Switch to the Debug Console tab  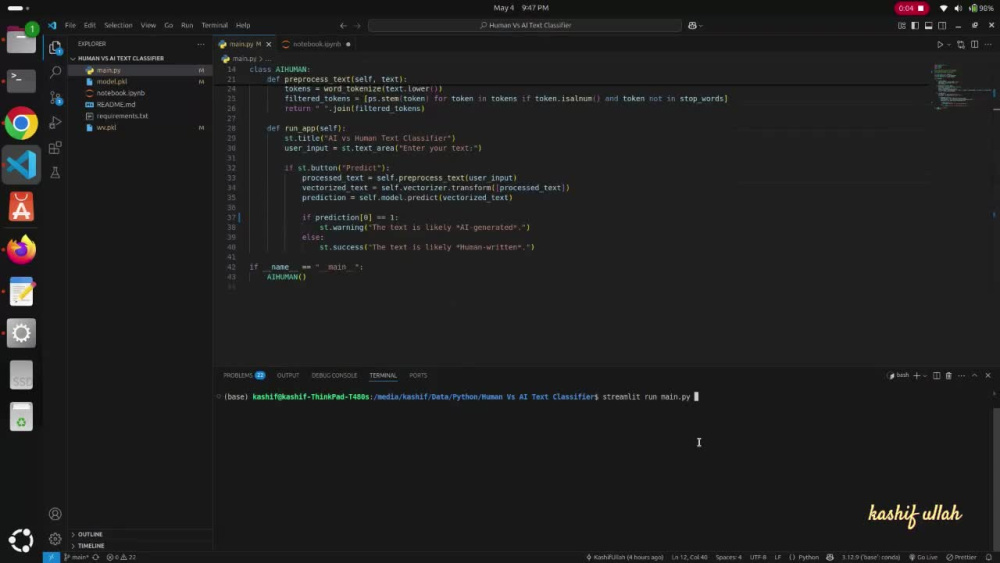click(334, 376)
